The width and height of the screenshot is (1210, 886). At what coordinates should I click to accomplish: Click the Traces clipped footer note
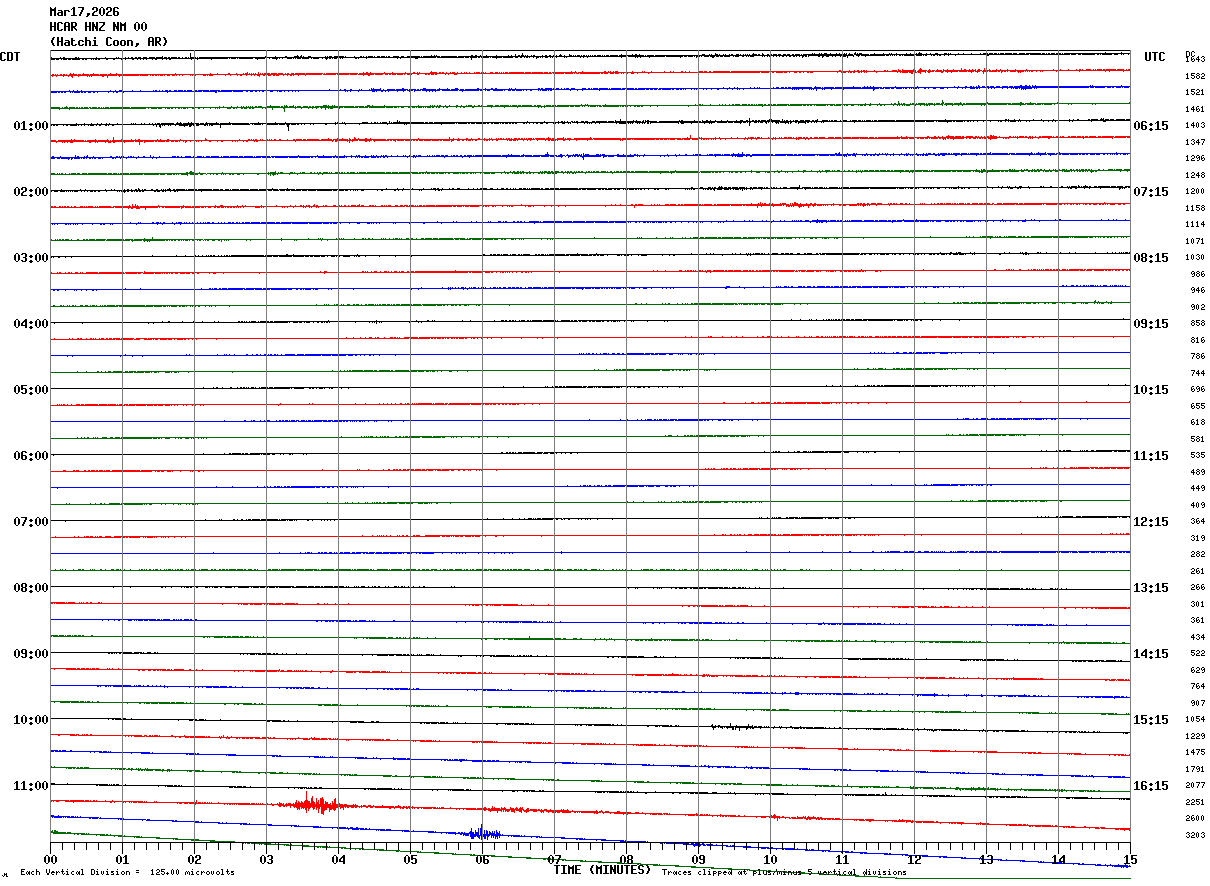784,873
